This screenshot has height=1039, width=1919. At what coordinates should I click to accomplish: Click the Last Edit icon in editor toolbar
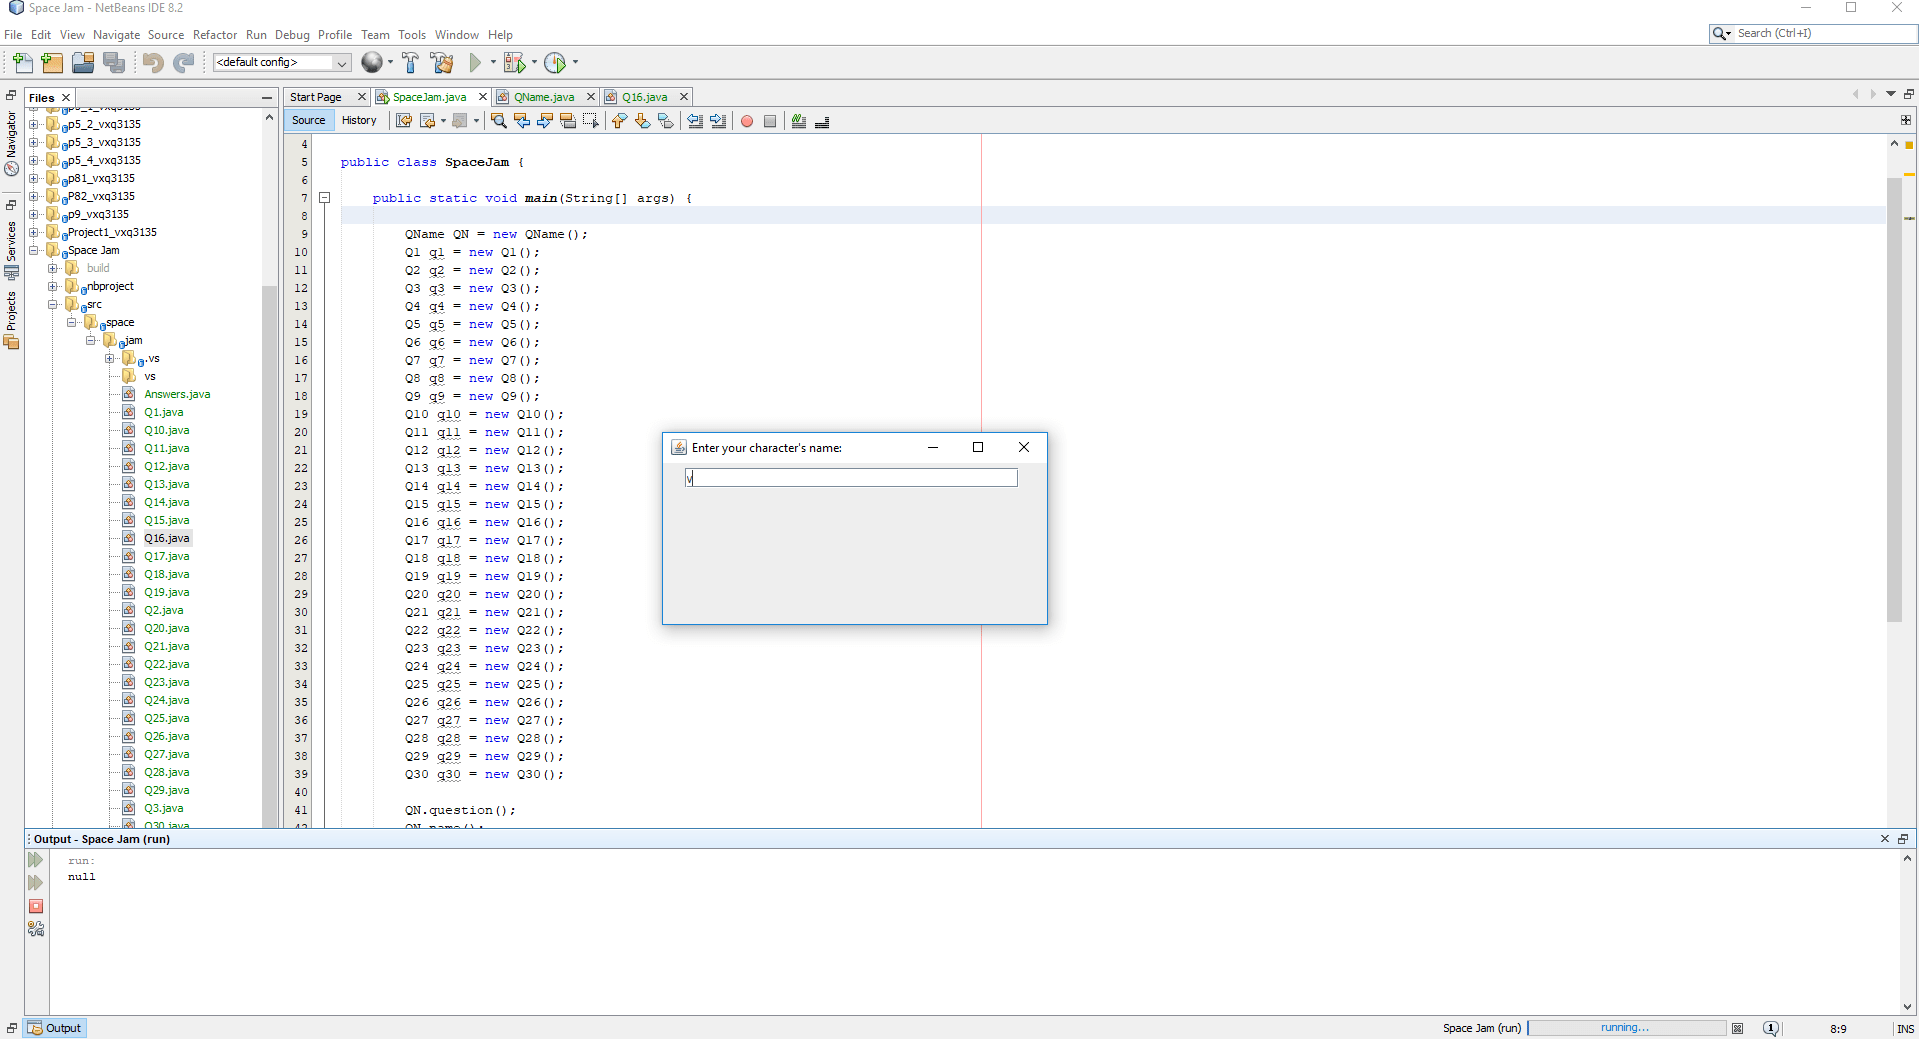click(x=404, y=121)
